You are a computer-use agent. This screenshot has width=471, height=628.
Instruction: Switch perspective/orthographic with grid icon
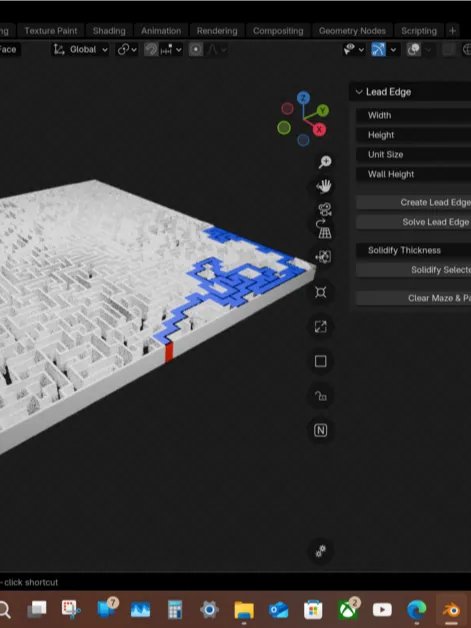point(324,230)
